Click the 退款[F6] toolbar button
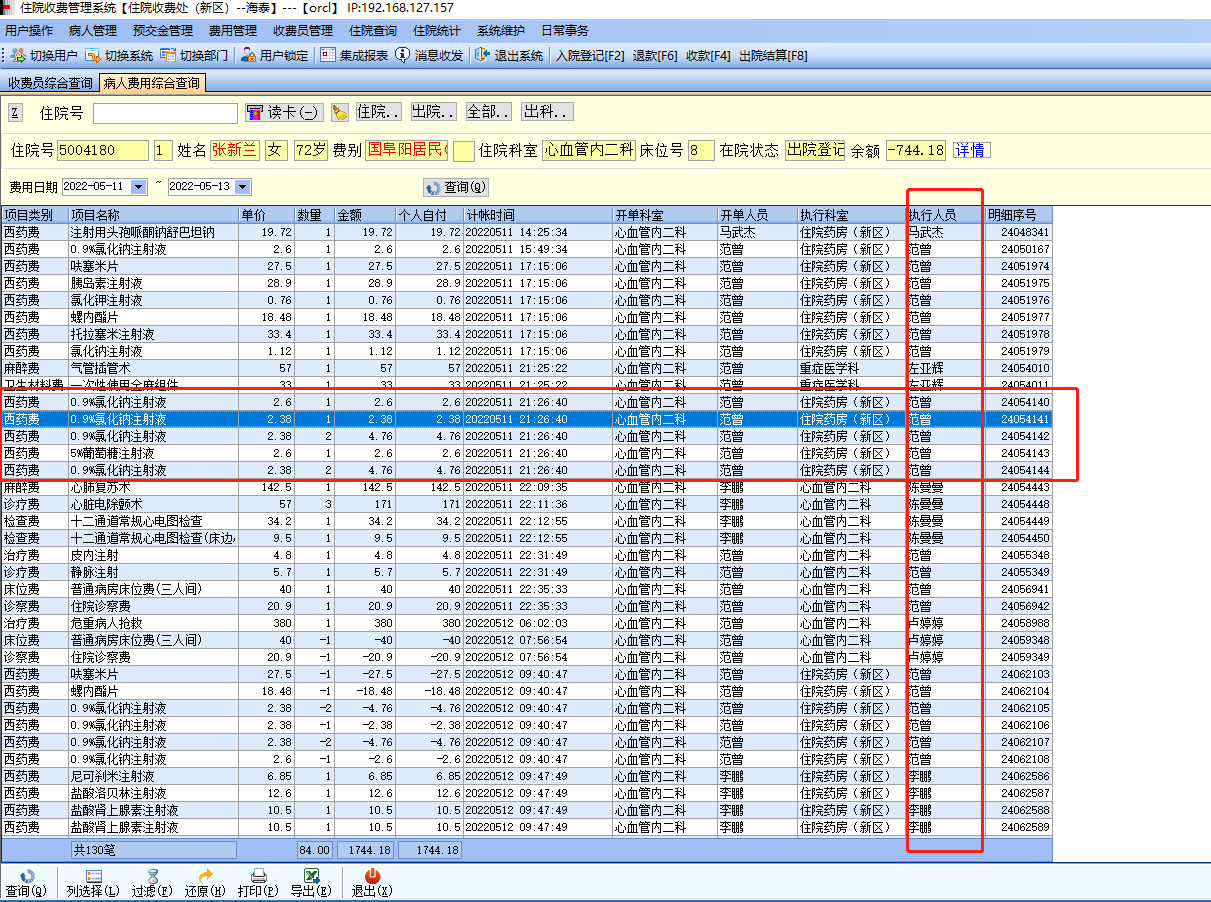Screen dimensions: 1211x902 point(655,56)
